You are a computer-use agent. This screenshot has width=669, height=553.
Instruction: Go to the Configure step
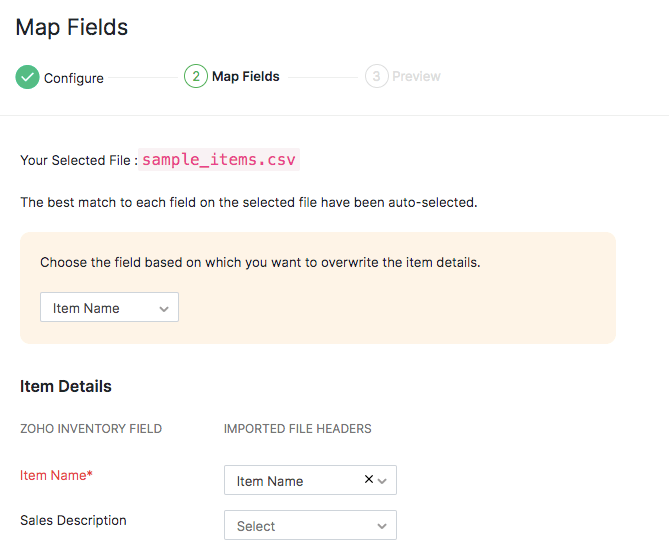point(73,77)
